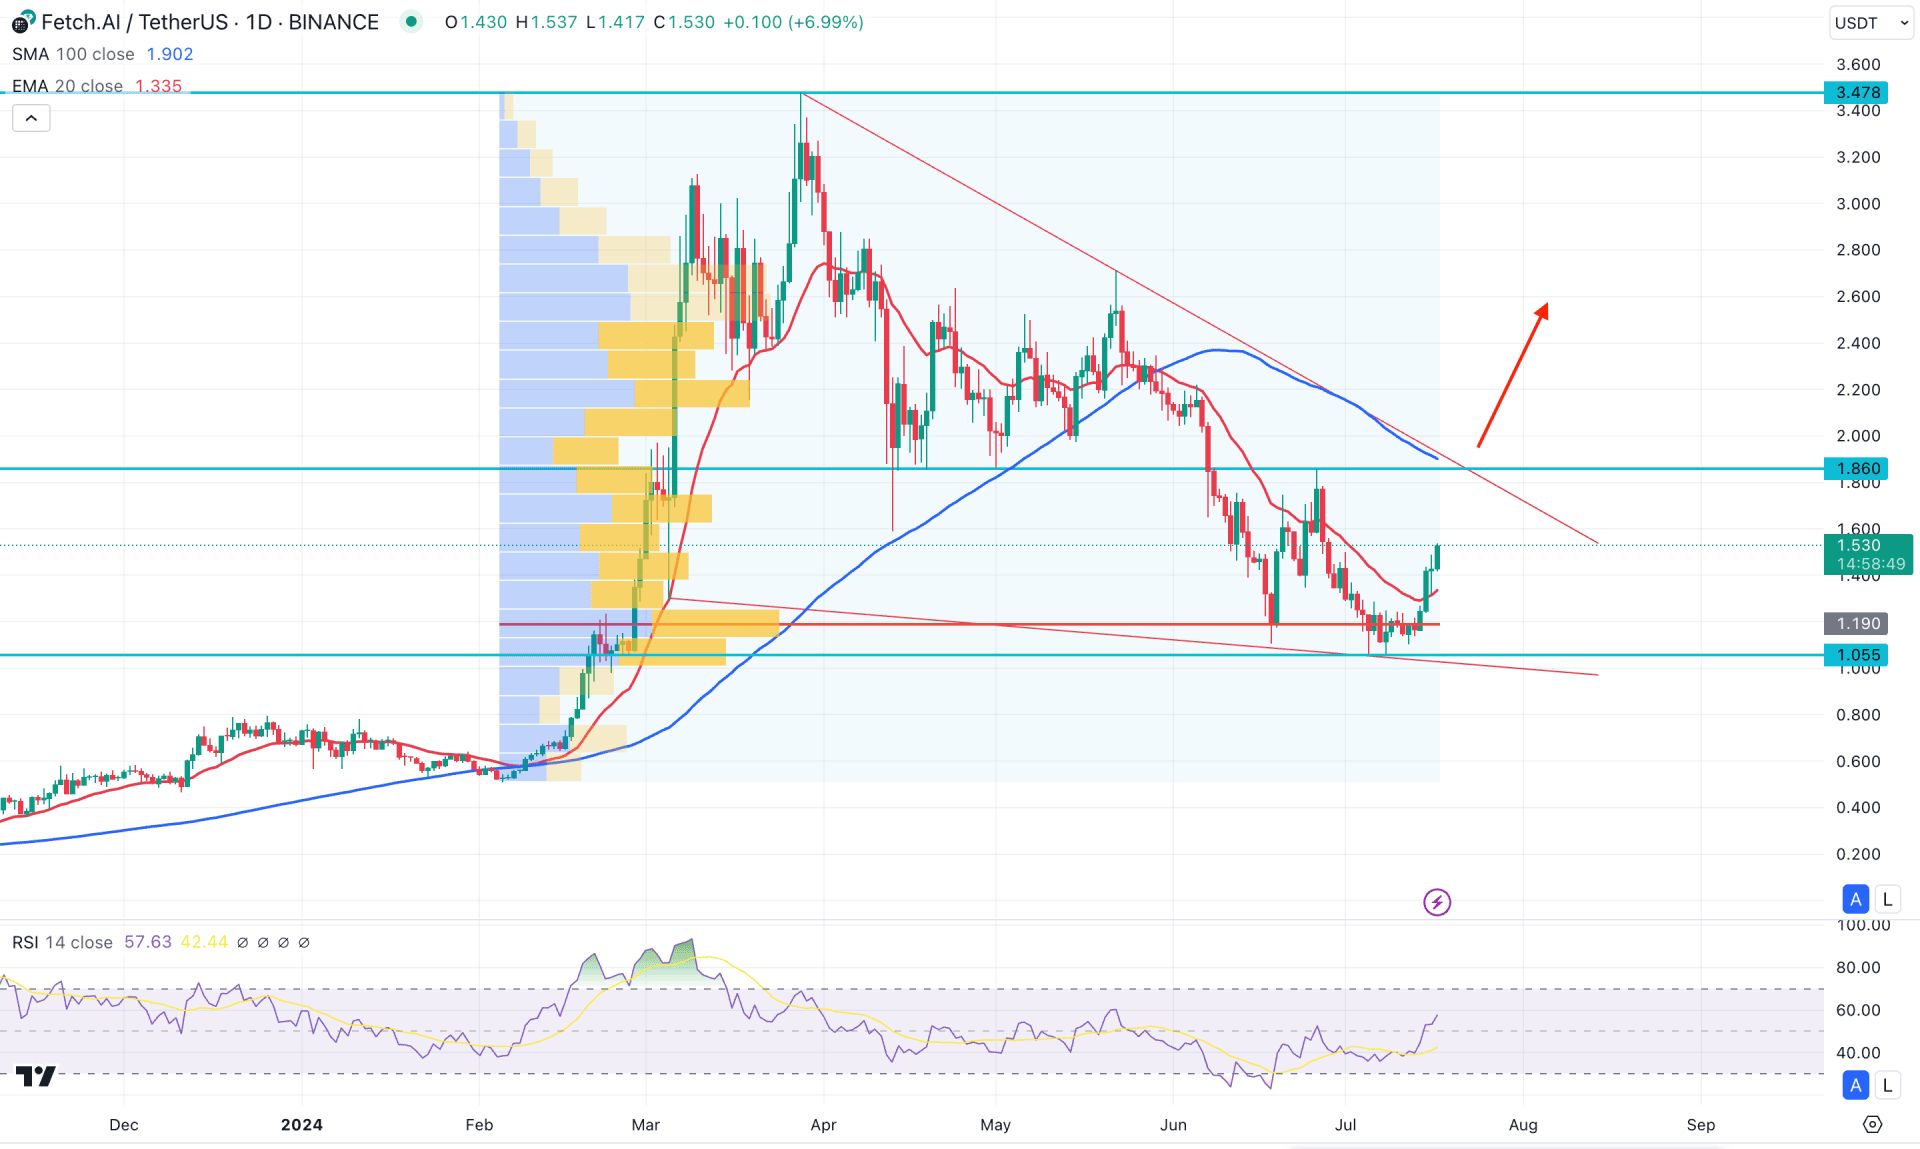
Task: Toggle auto scale A on RSI pane
Action: [x=1856, y=1085]
